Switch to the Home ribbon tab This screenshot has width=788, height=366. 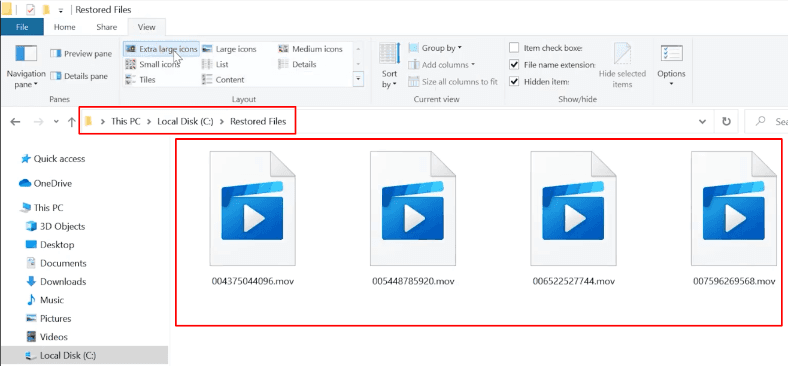point(65,27)
